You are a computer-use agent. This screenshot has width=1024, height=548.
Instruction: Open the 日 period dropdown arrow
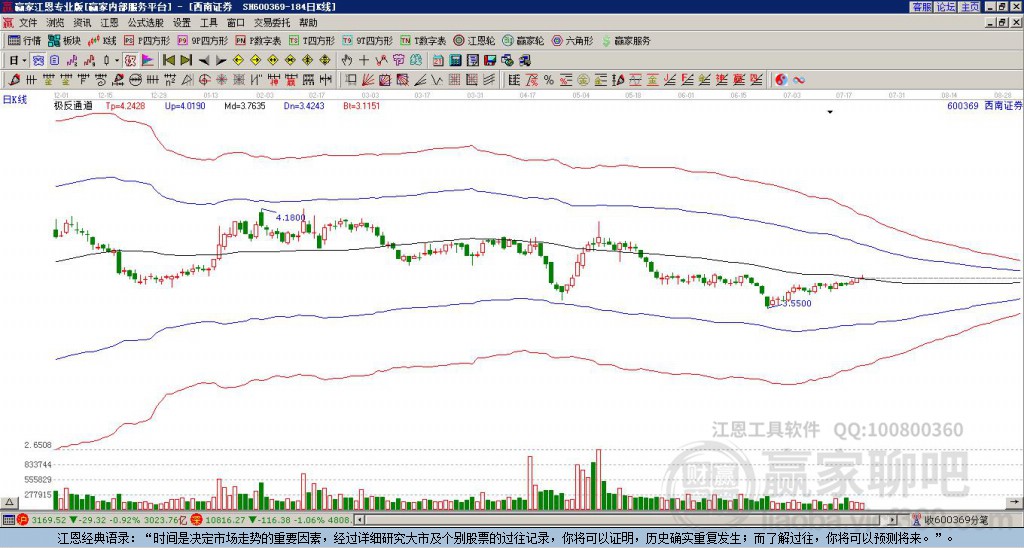(24, 61)
